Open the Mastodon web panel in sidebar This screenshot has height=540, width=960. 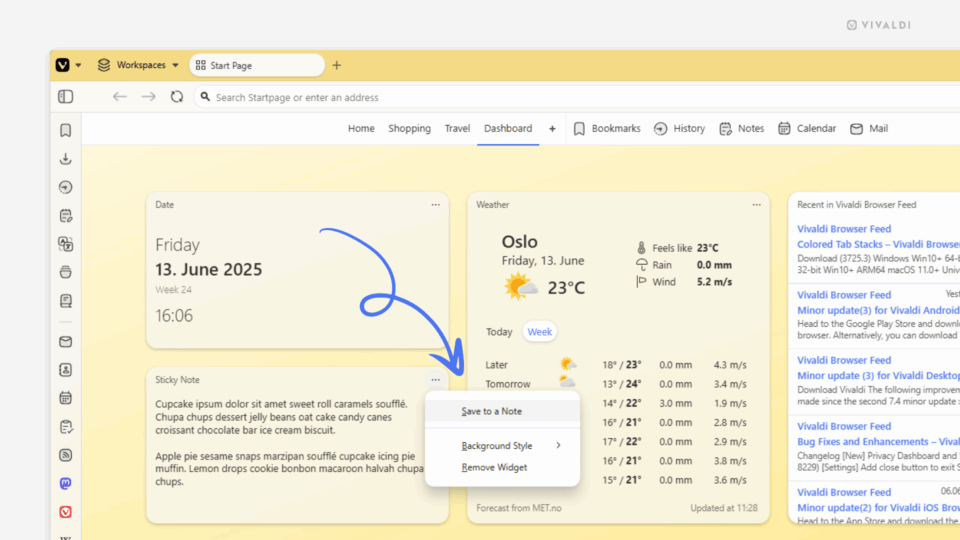[x=66, y=483]
